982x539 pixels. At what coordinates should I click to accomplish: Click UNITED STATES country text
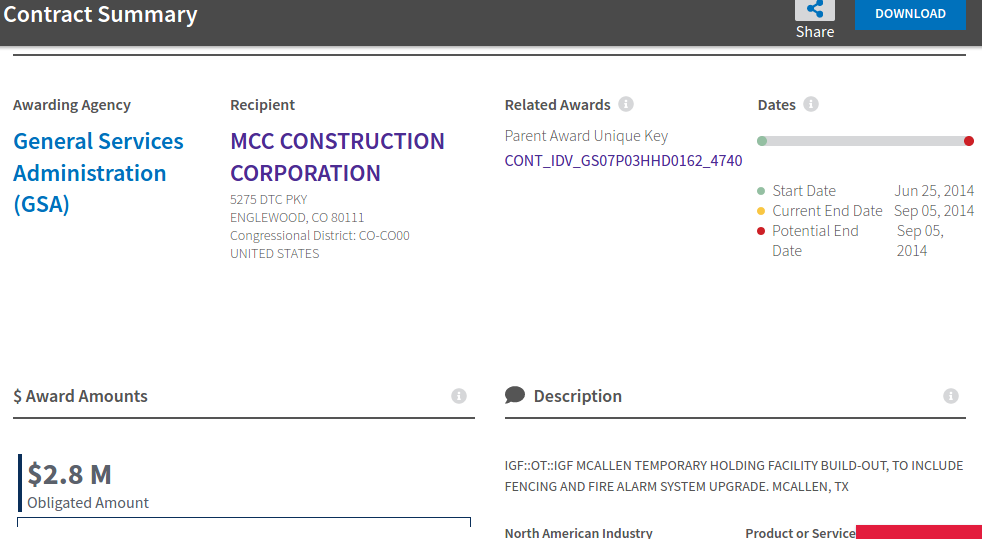pos(274,254)
